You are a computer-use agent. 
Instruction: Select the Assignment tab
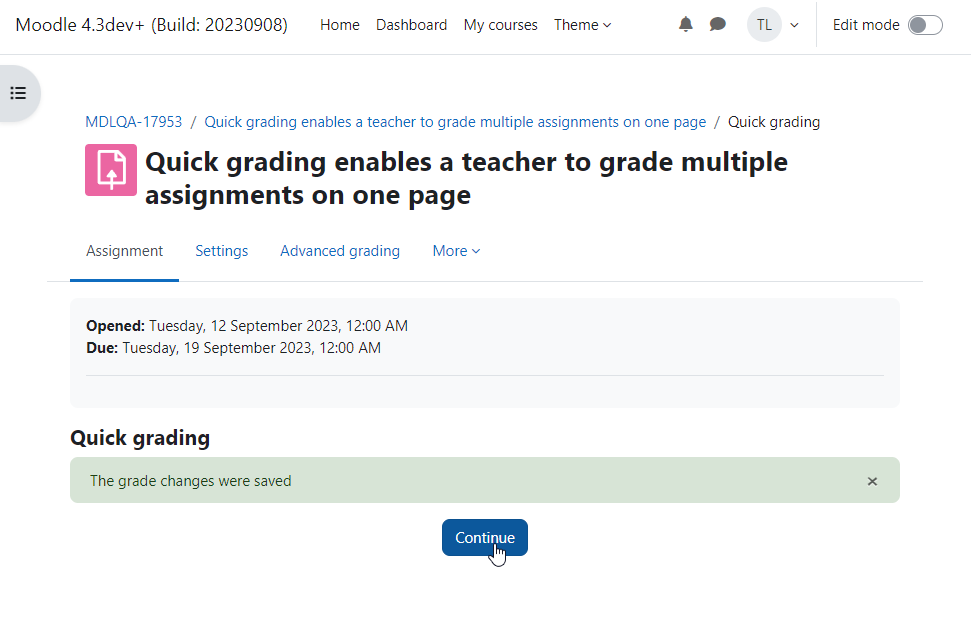[124, 251]
